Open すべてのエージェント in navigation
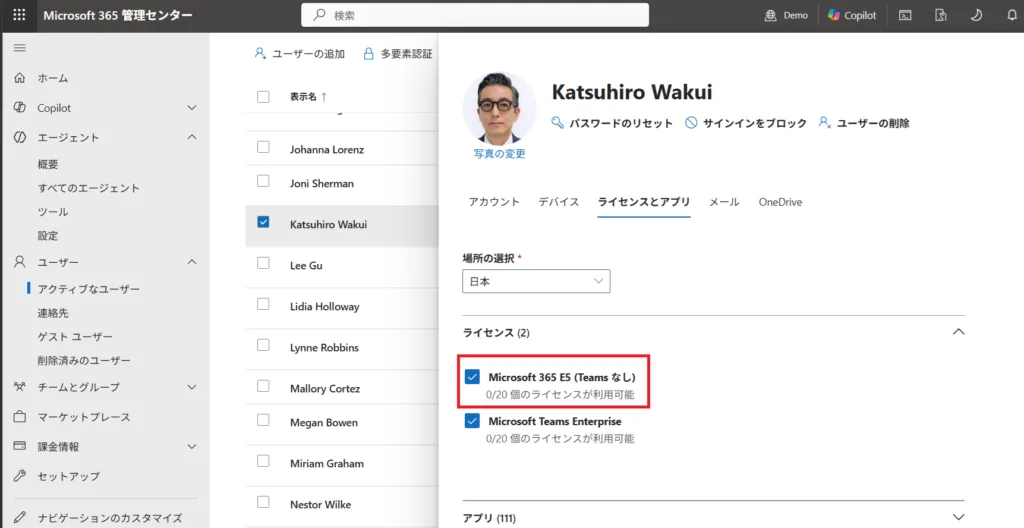This screenshot has height=528, width=1024. pos(89,188)
